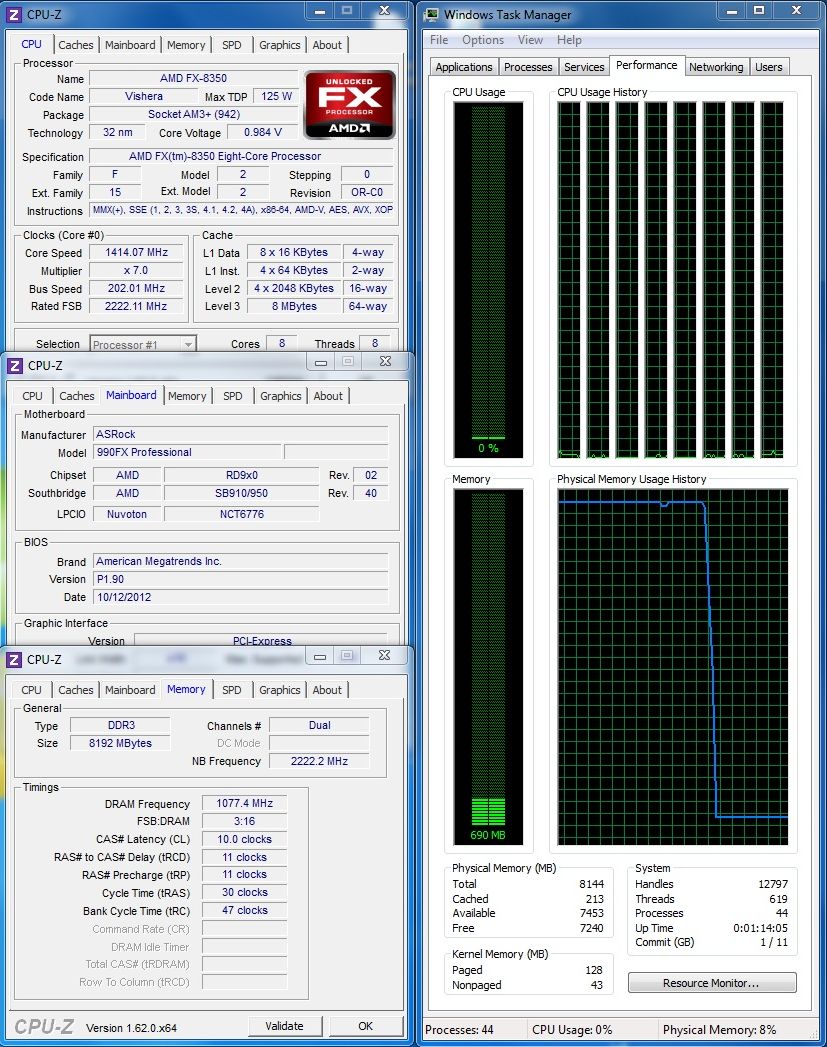This screenshot has width=827, height=1047.
Task: Click the DRAM Frequency value field
Action: click(244, 804)
